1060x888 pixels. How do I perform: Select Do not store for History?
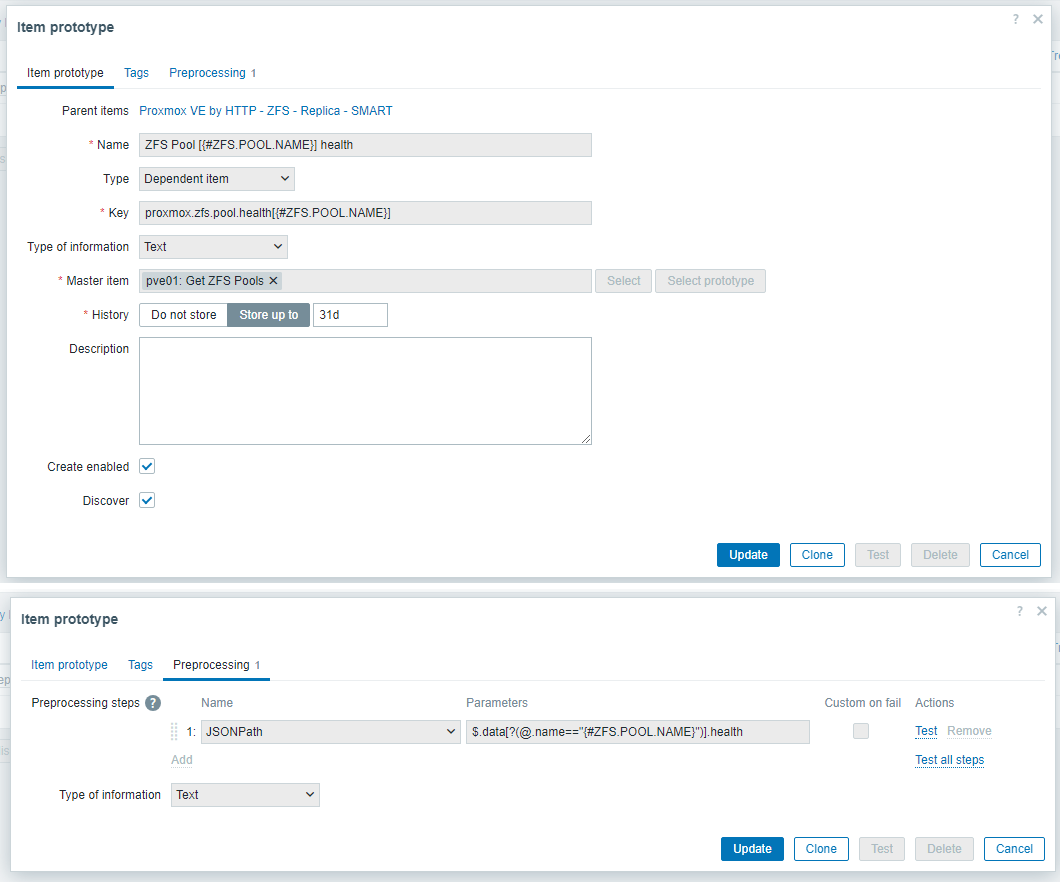[x=183, y=314]
